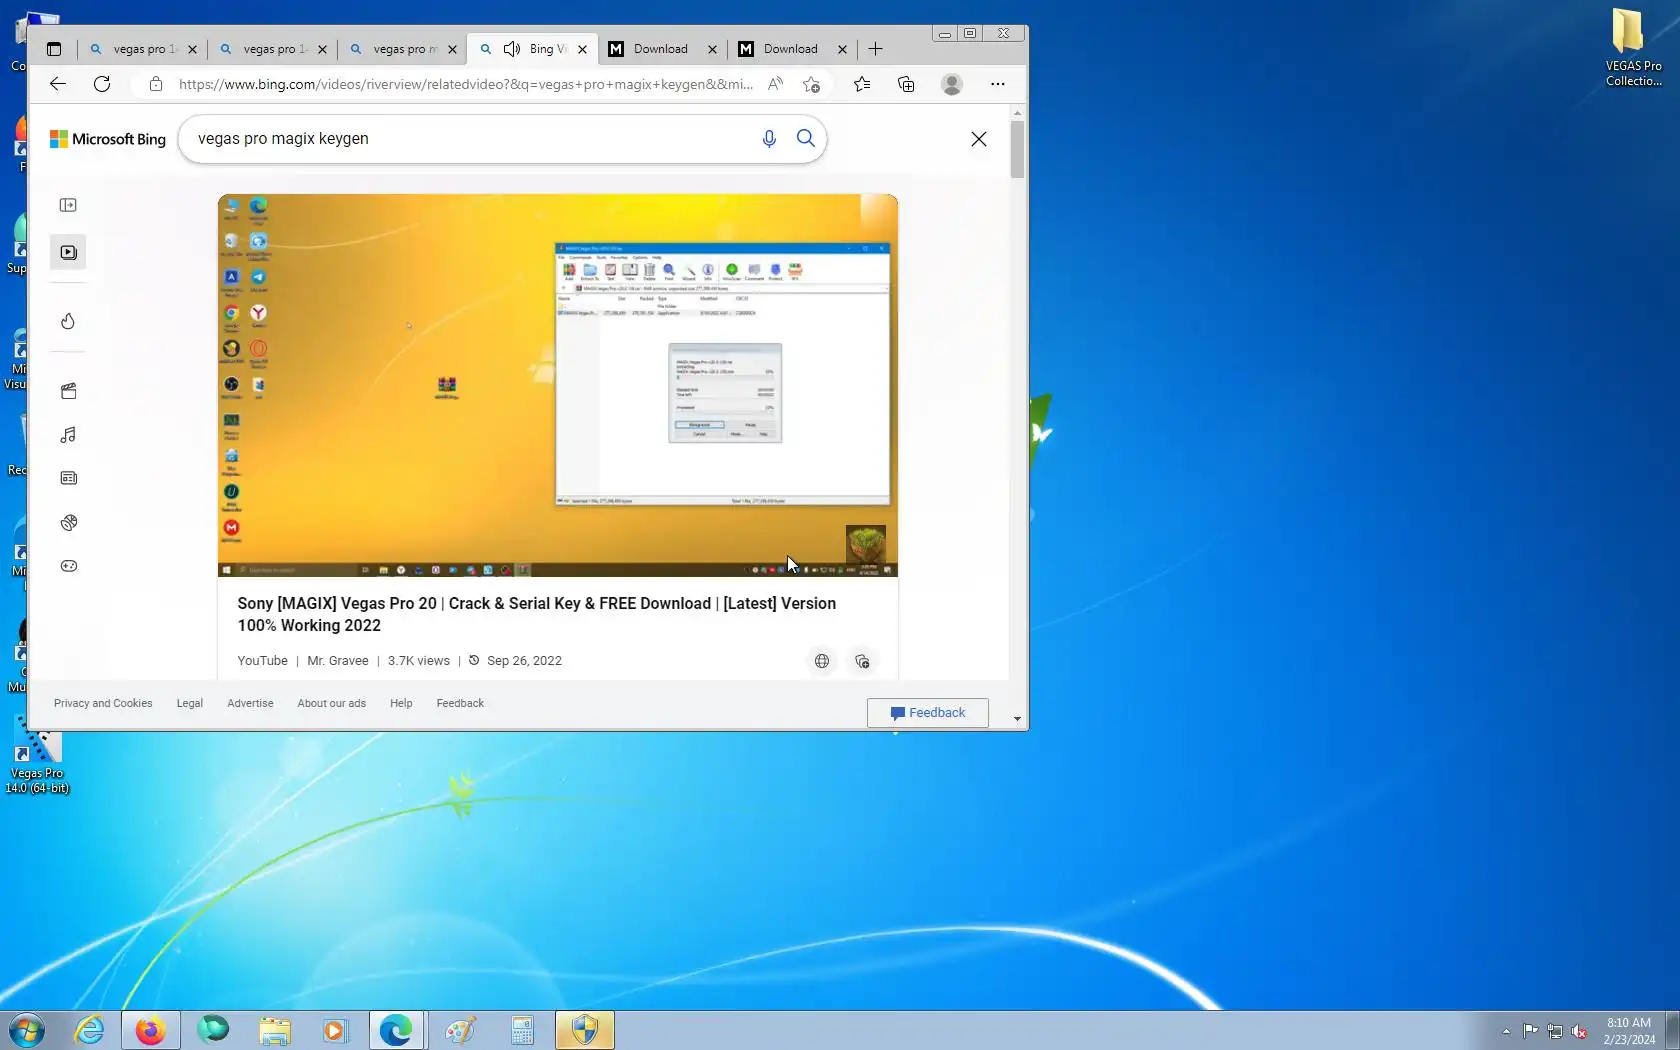View site information lock icon
The width and height of the screenshot is (1680, 1050).
click(156, 84)
